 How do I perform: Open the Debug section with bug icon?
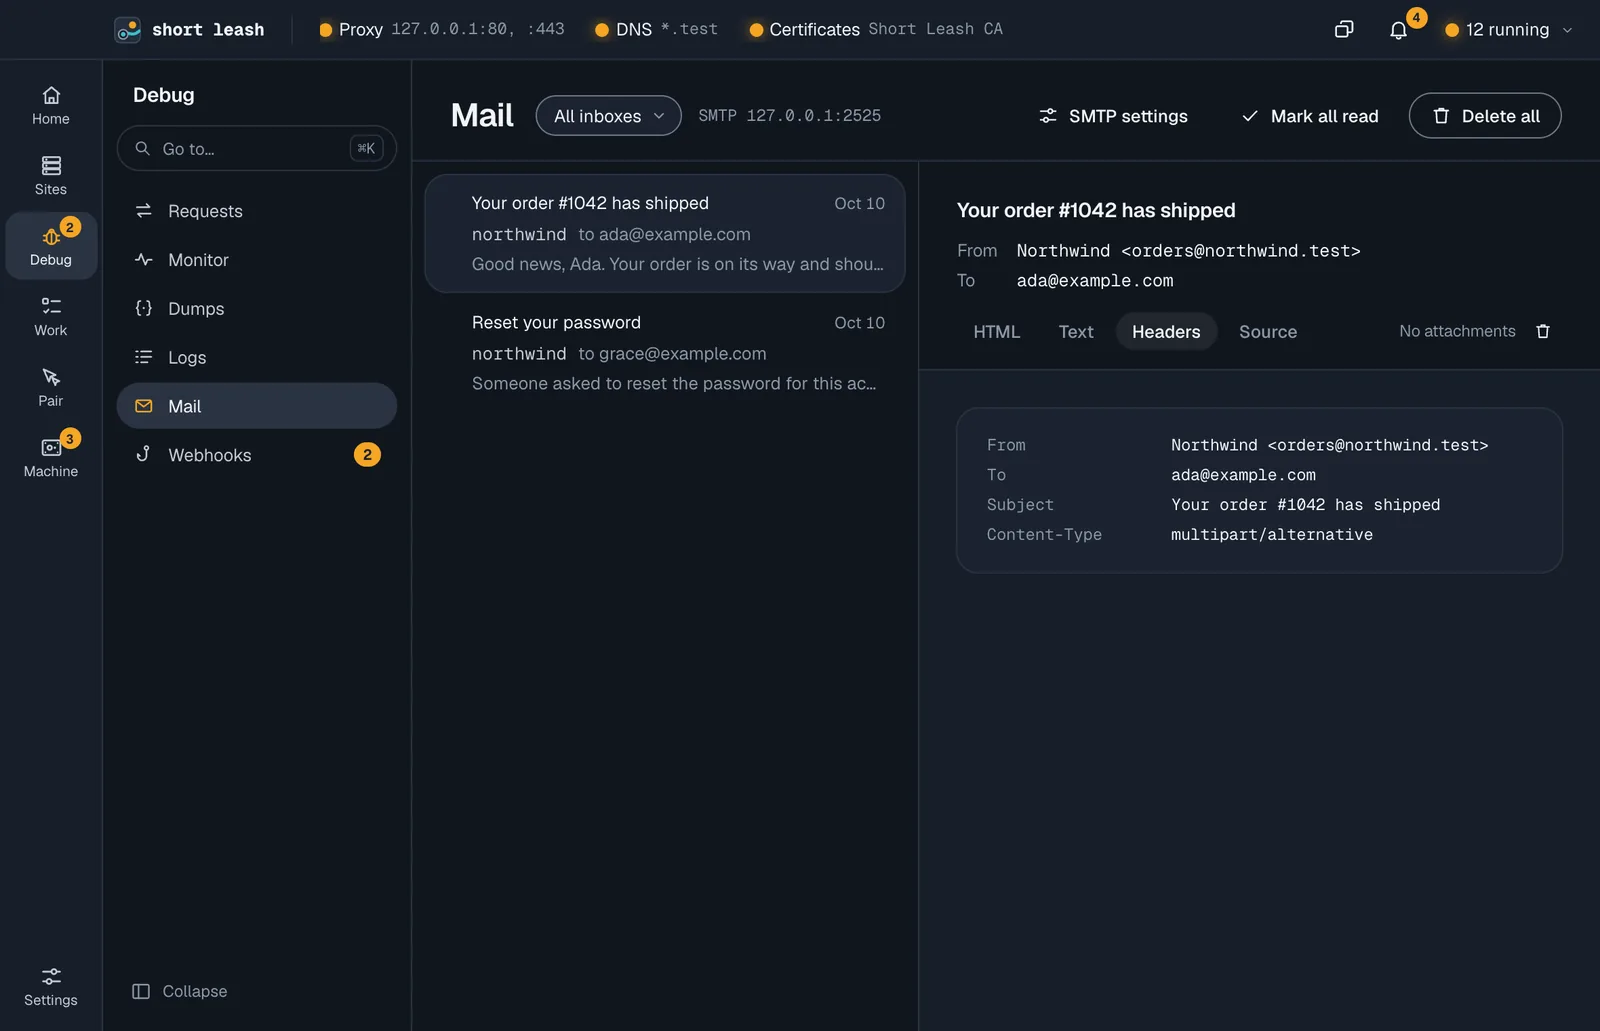[x=51, y=246]
